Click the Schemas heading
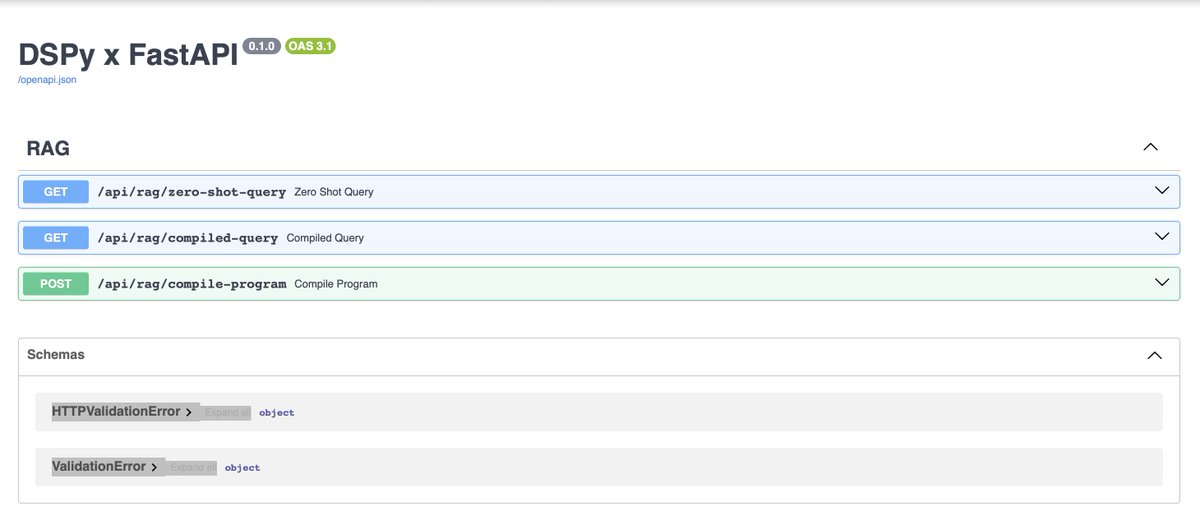Viewport: 1200px width, 520px height. tap(56, 355)
